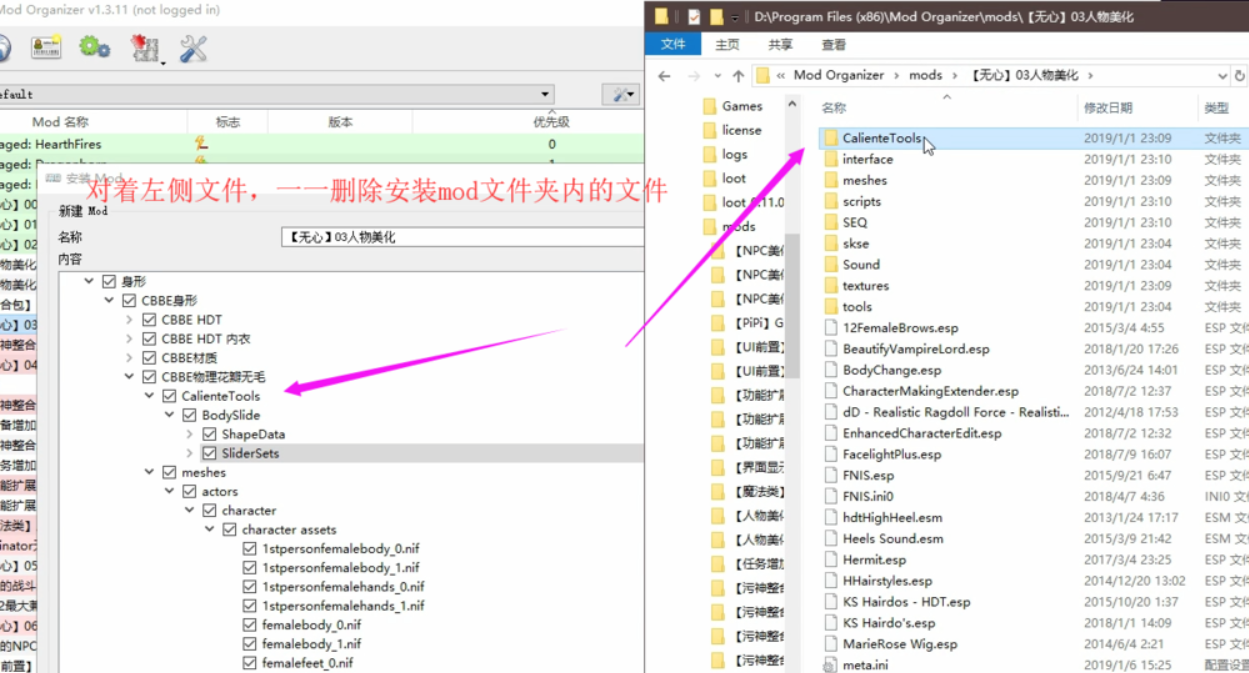The height and width of the screenshot is (673, 1249).
Task: Expand the CBBE材质 tree node
Action: pos(129,358)
